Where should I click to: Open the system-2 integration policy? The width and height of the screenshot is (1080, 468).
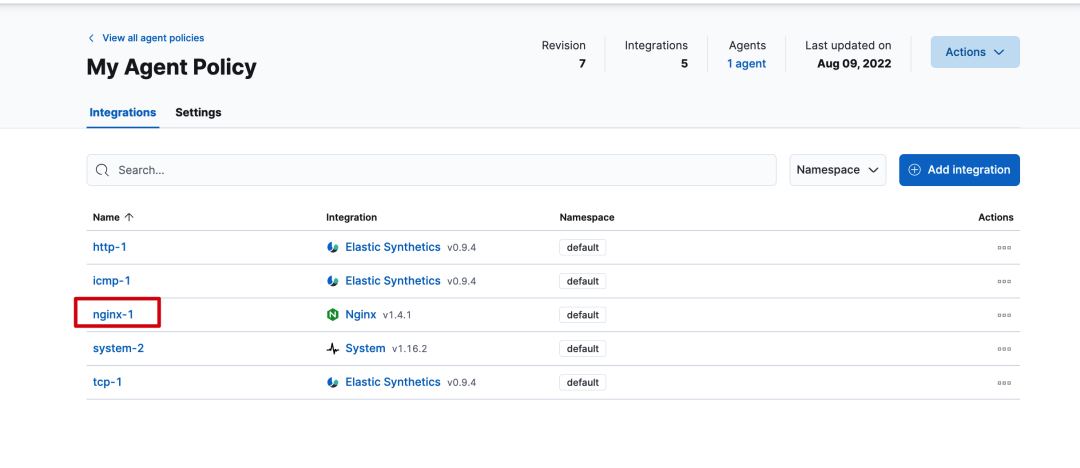[118, 349]
